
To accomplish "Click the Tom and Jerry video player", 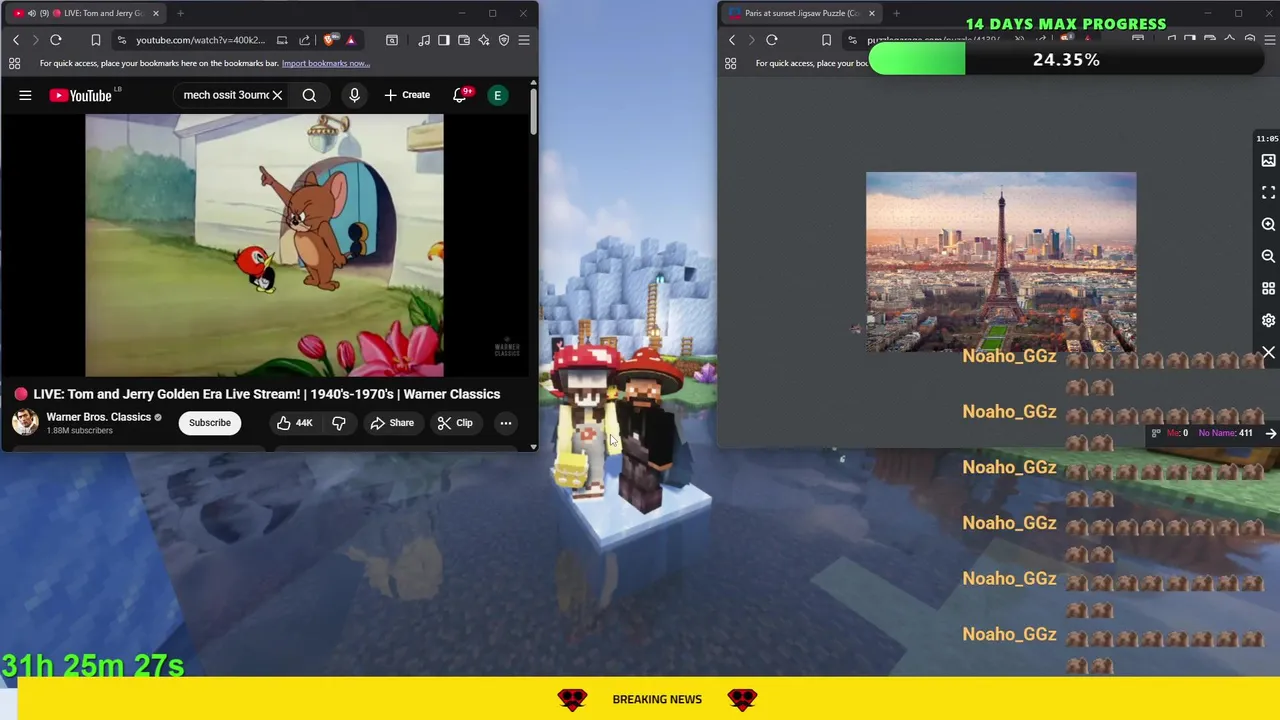I will coord(264,245).
